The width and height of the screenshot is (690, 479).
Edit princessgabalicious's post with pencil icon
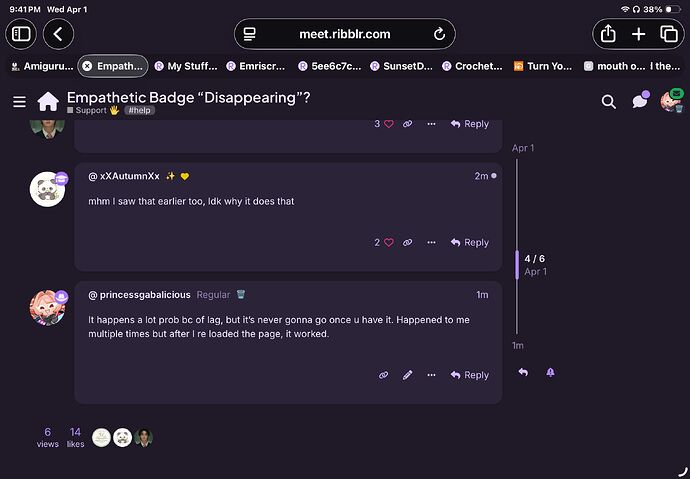click(407, 375)
